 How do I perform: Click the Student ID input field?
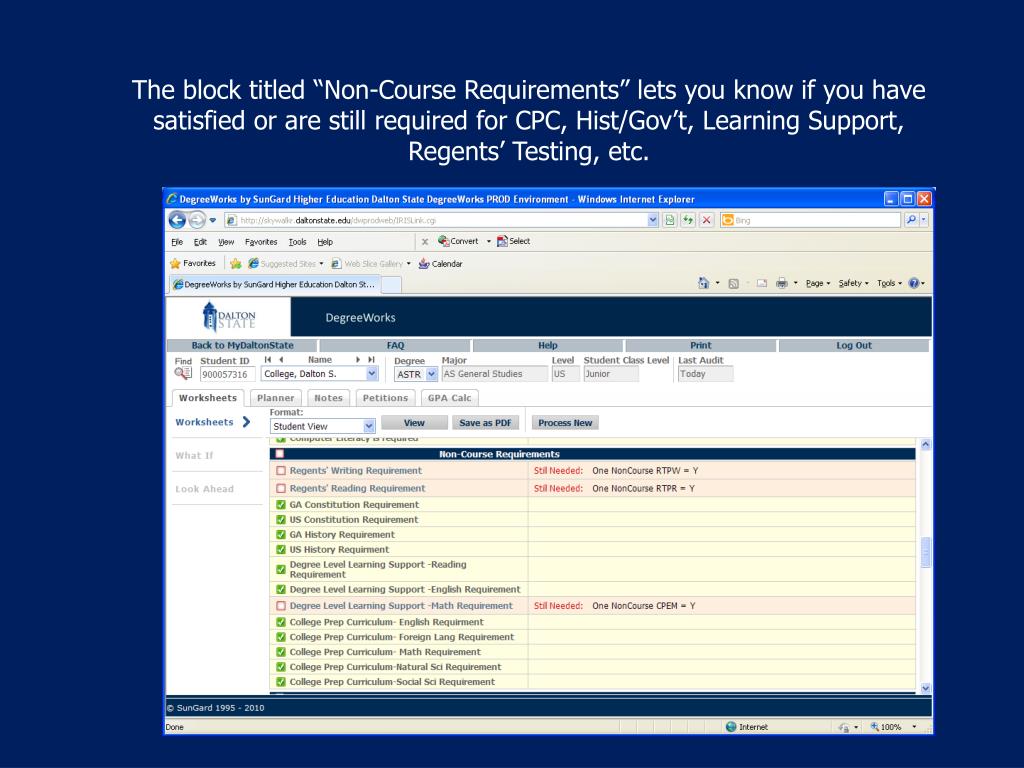coord(227,374)
